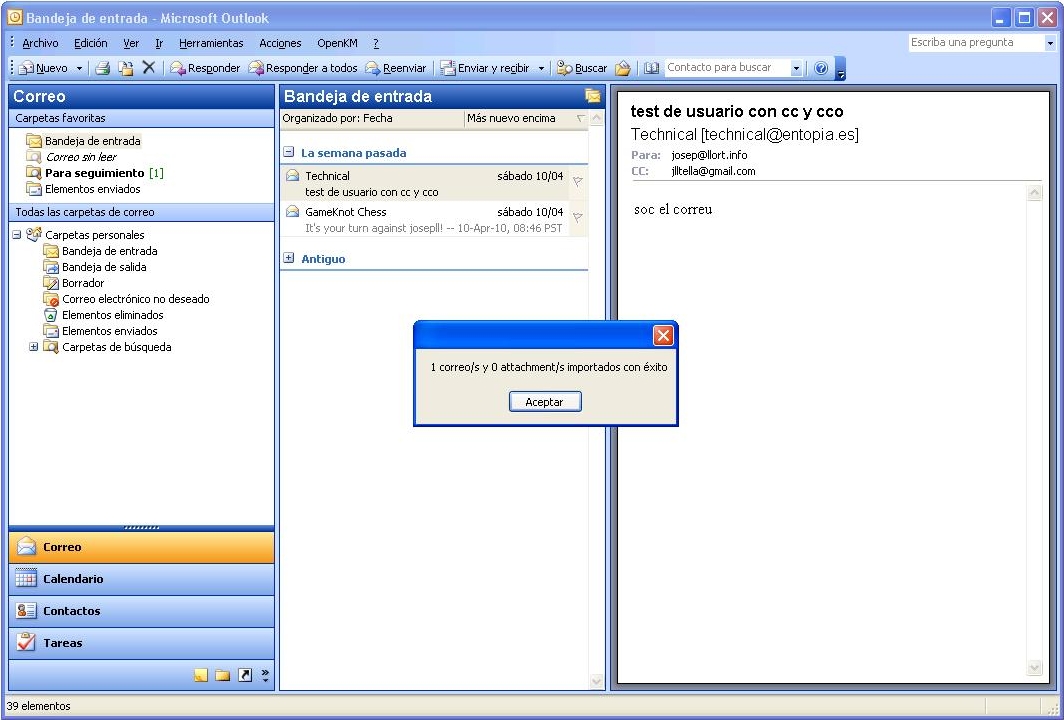The height and width of the screenshot is (720, 1064).
Task: Open the Herramientas menu
Action: pos(211,43)
